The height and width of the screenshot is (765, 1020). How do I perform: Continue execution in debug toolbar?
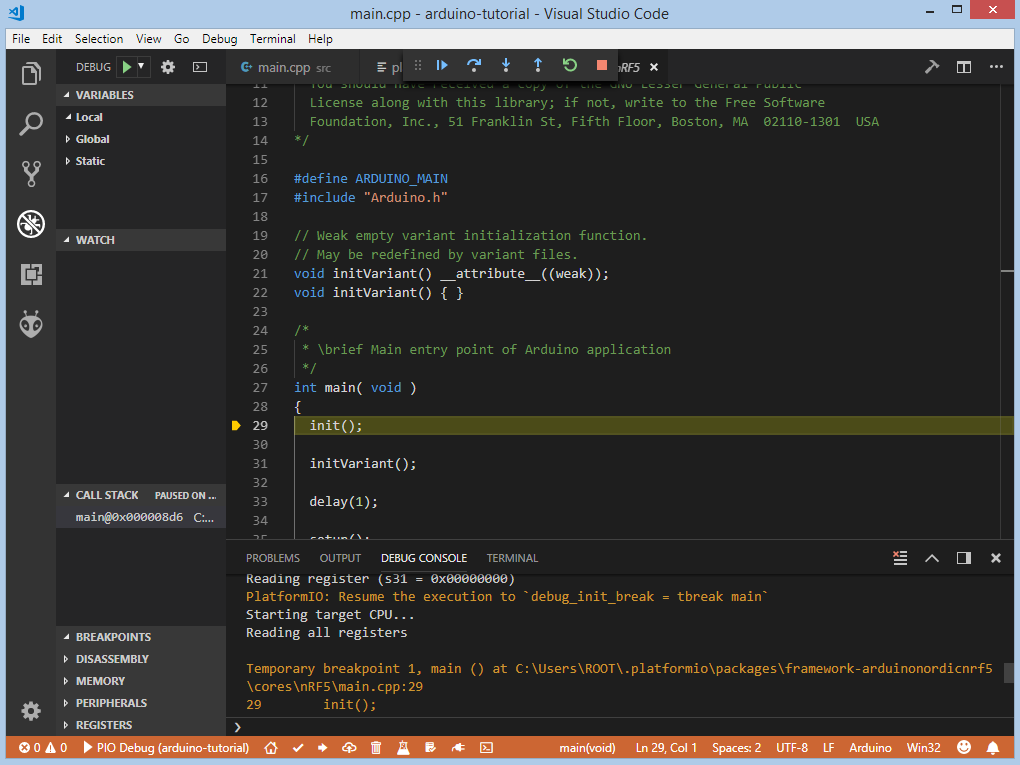pos(442,65)
